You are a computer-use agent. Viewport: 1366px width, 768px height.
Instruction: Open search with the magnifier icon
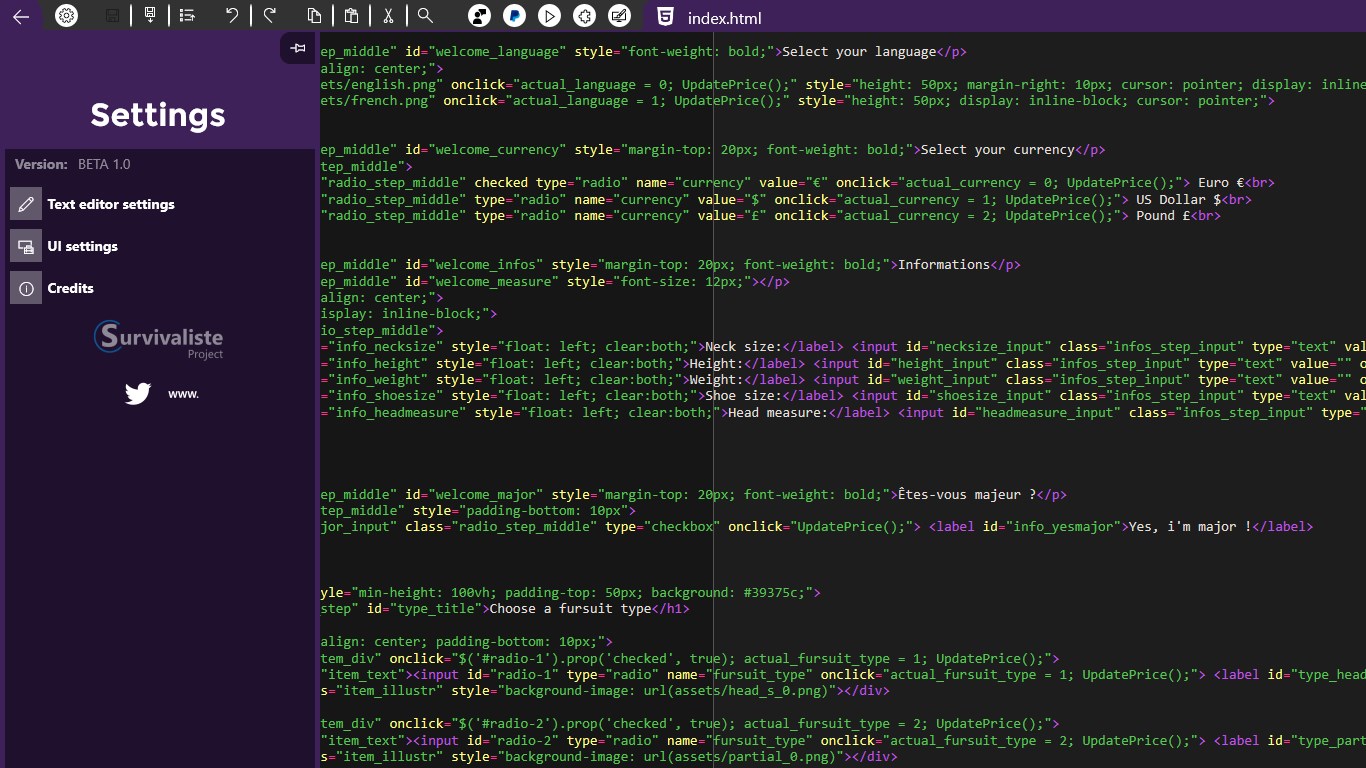425,16
